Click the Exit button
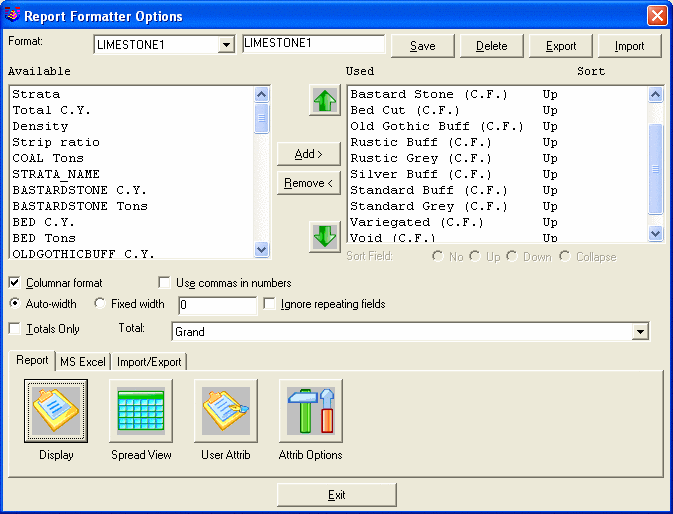 [x=336, y=495]
